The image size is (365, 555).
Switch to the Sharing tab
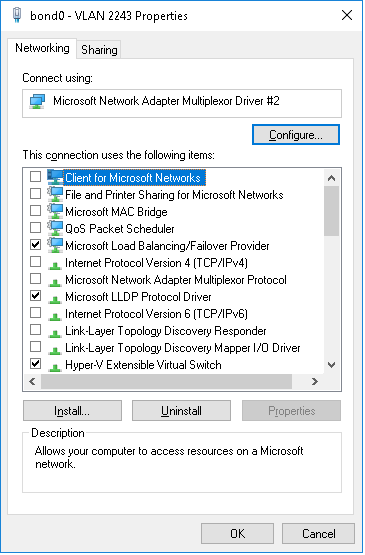pos(99,50)
